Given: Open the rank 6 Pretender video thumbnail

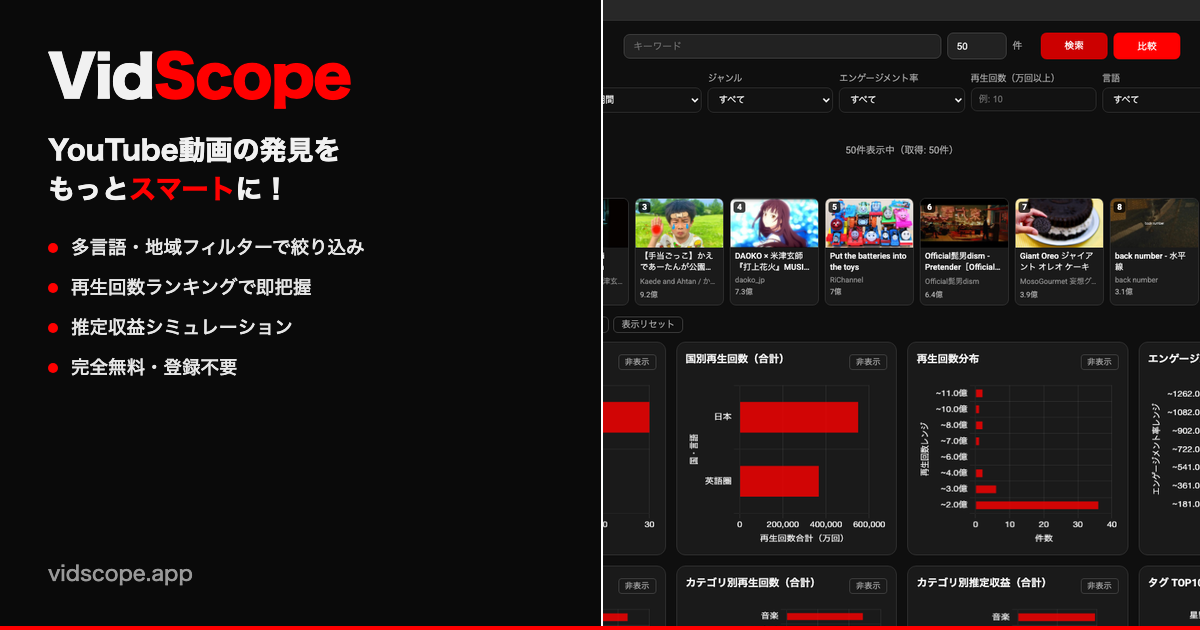Looking at the screenshot, I should tap(964, 223).
